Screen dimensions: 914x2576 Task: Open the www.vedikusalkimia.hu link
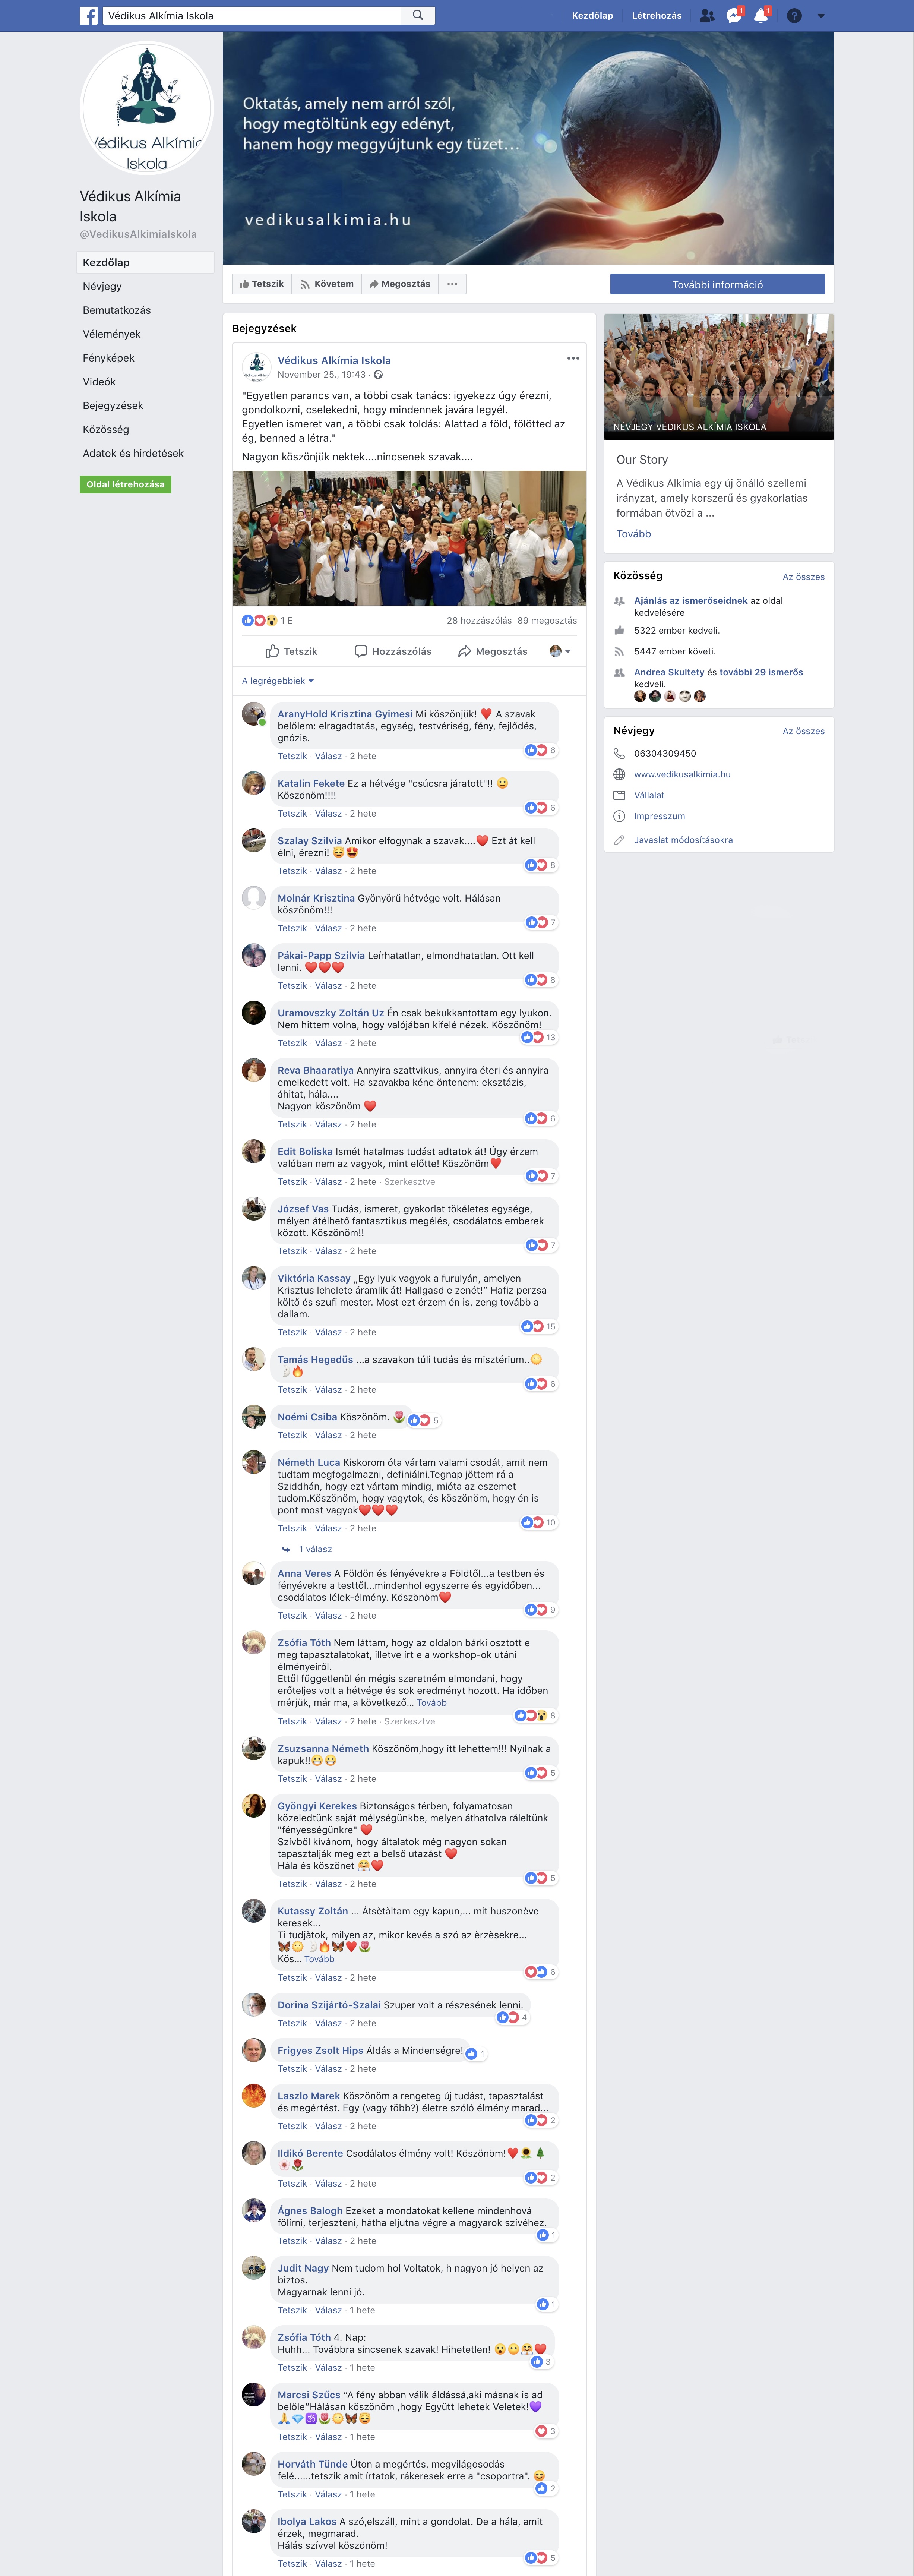682,774
